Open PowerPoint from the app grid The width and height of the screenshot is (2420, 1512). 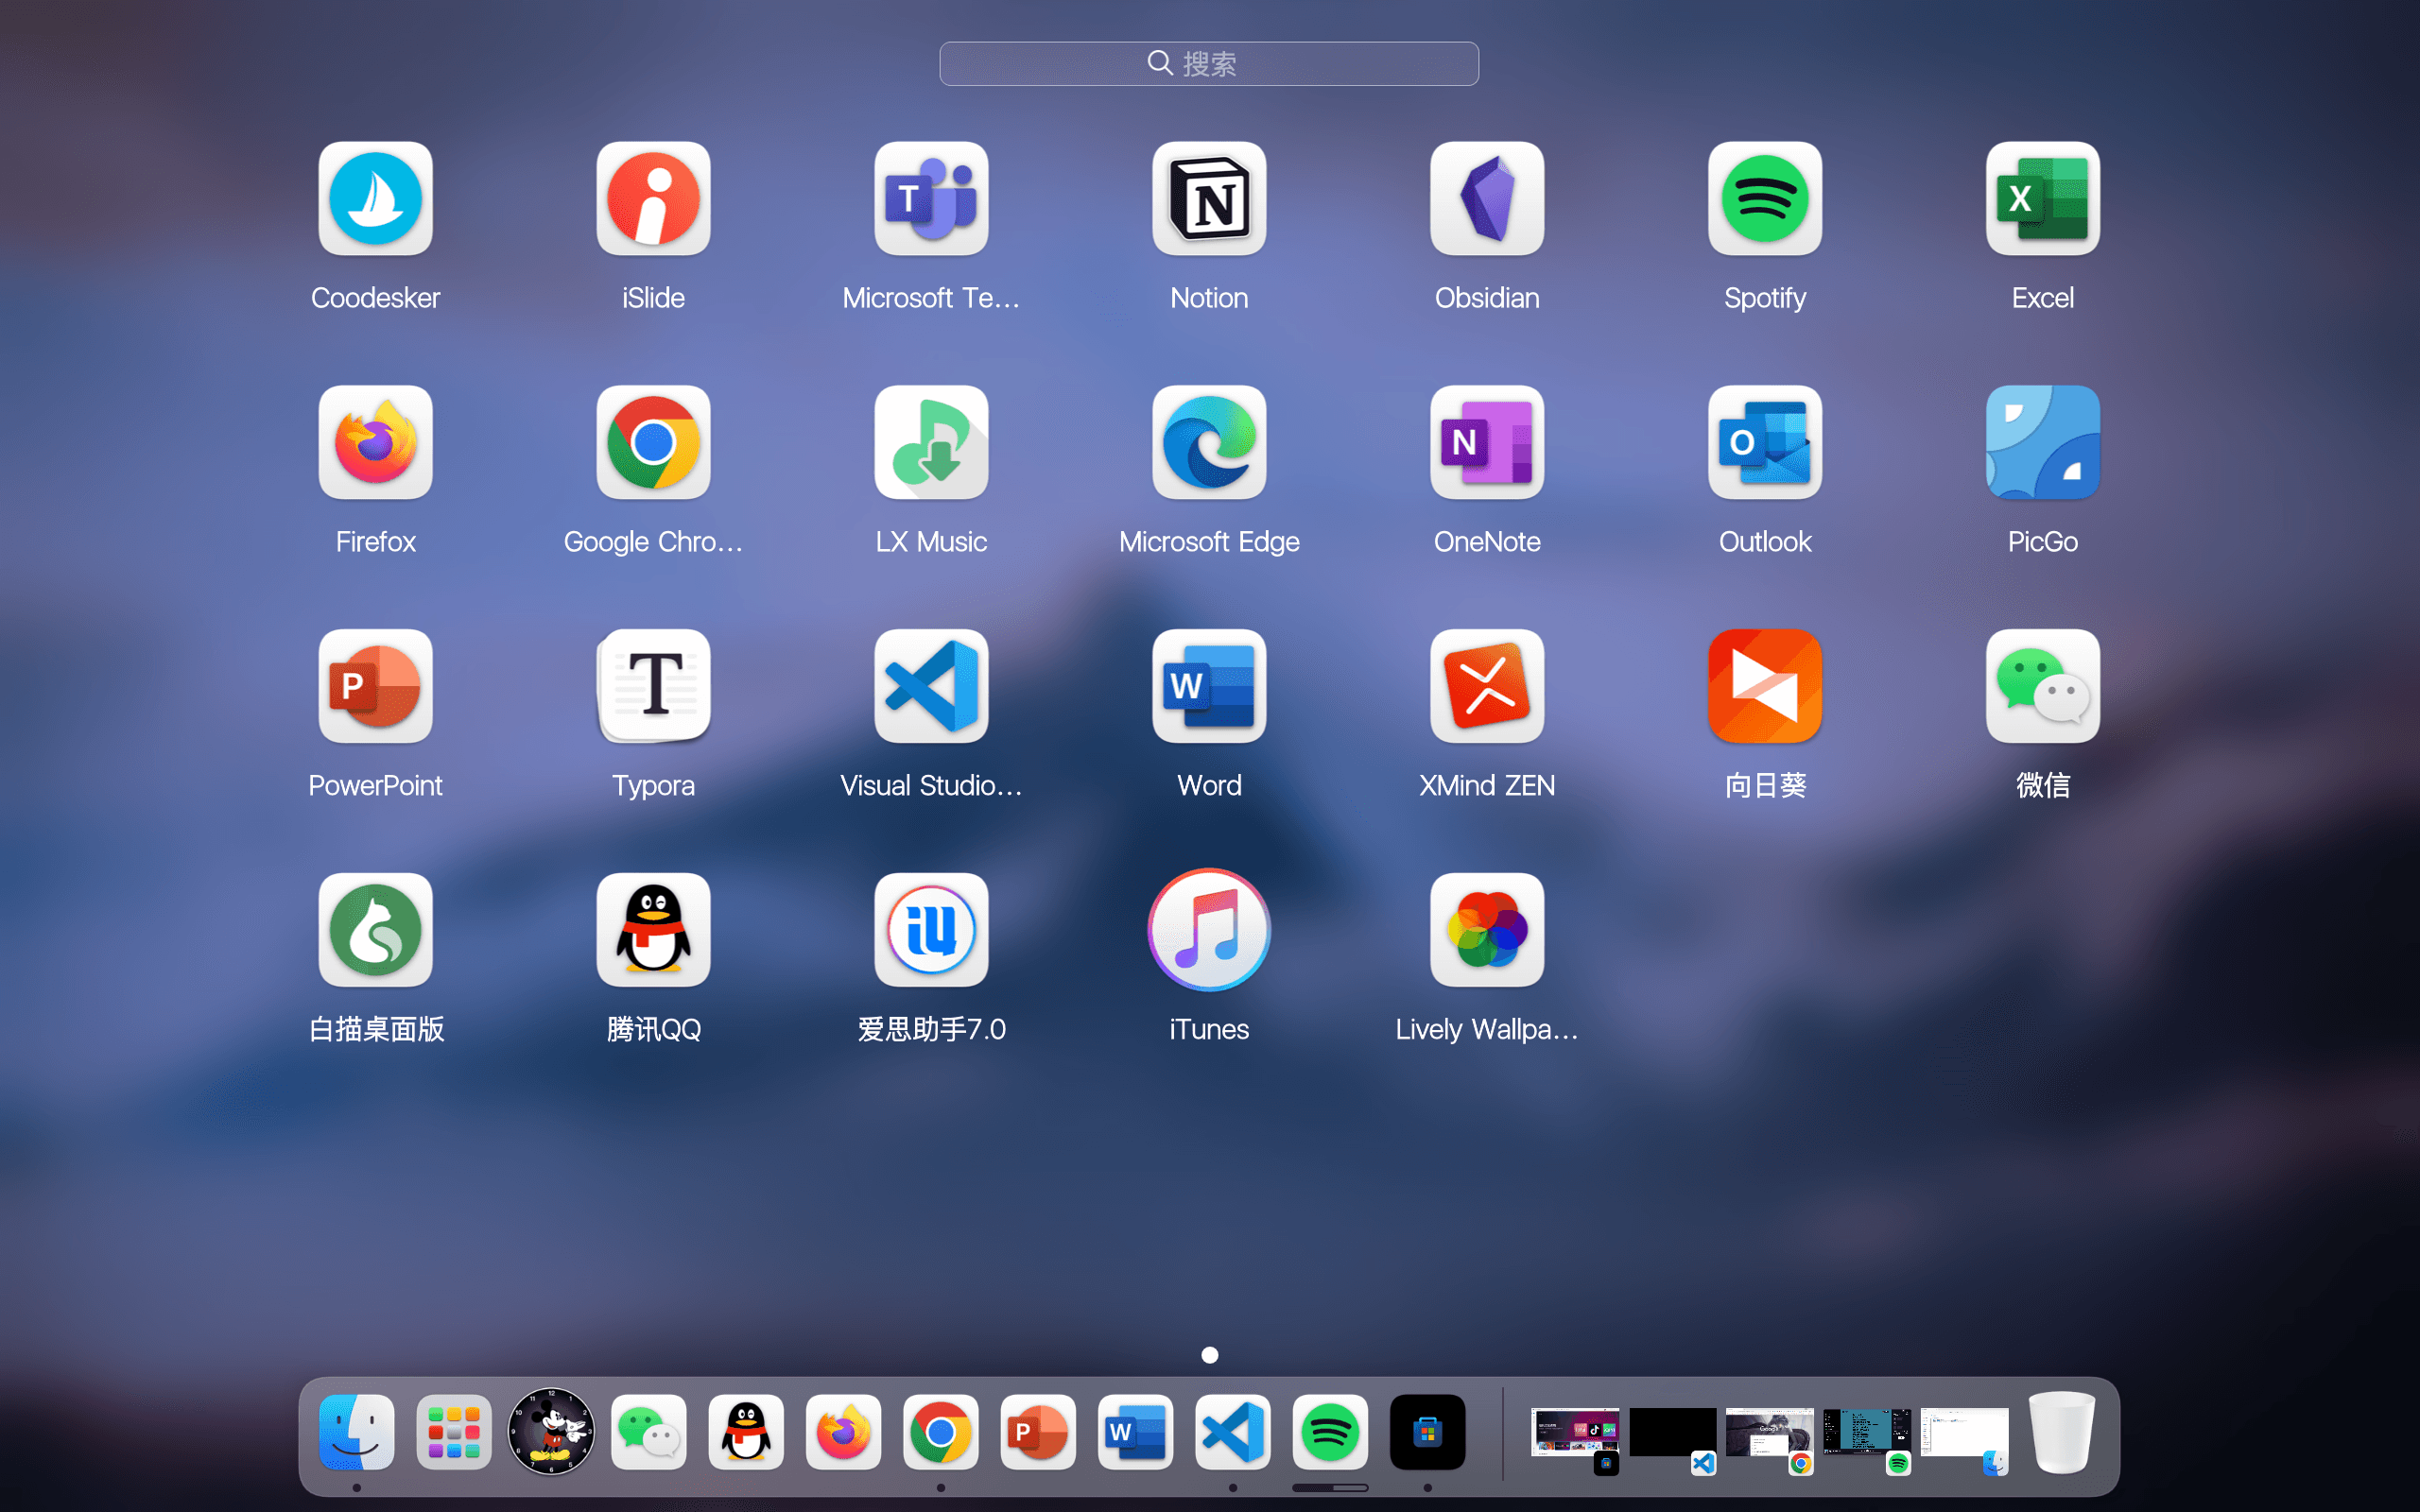click(375, 686)
